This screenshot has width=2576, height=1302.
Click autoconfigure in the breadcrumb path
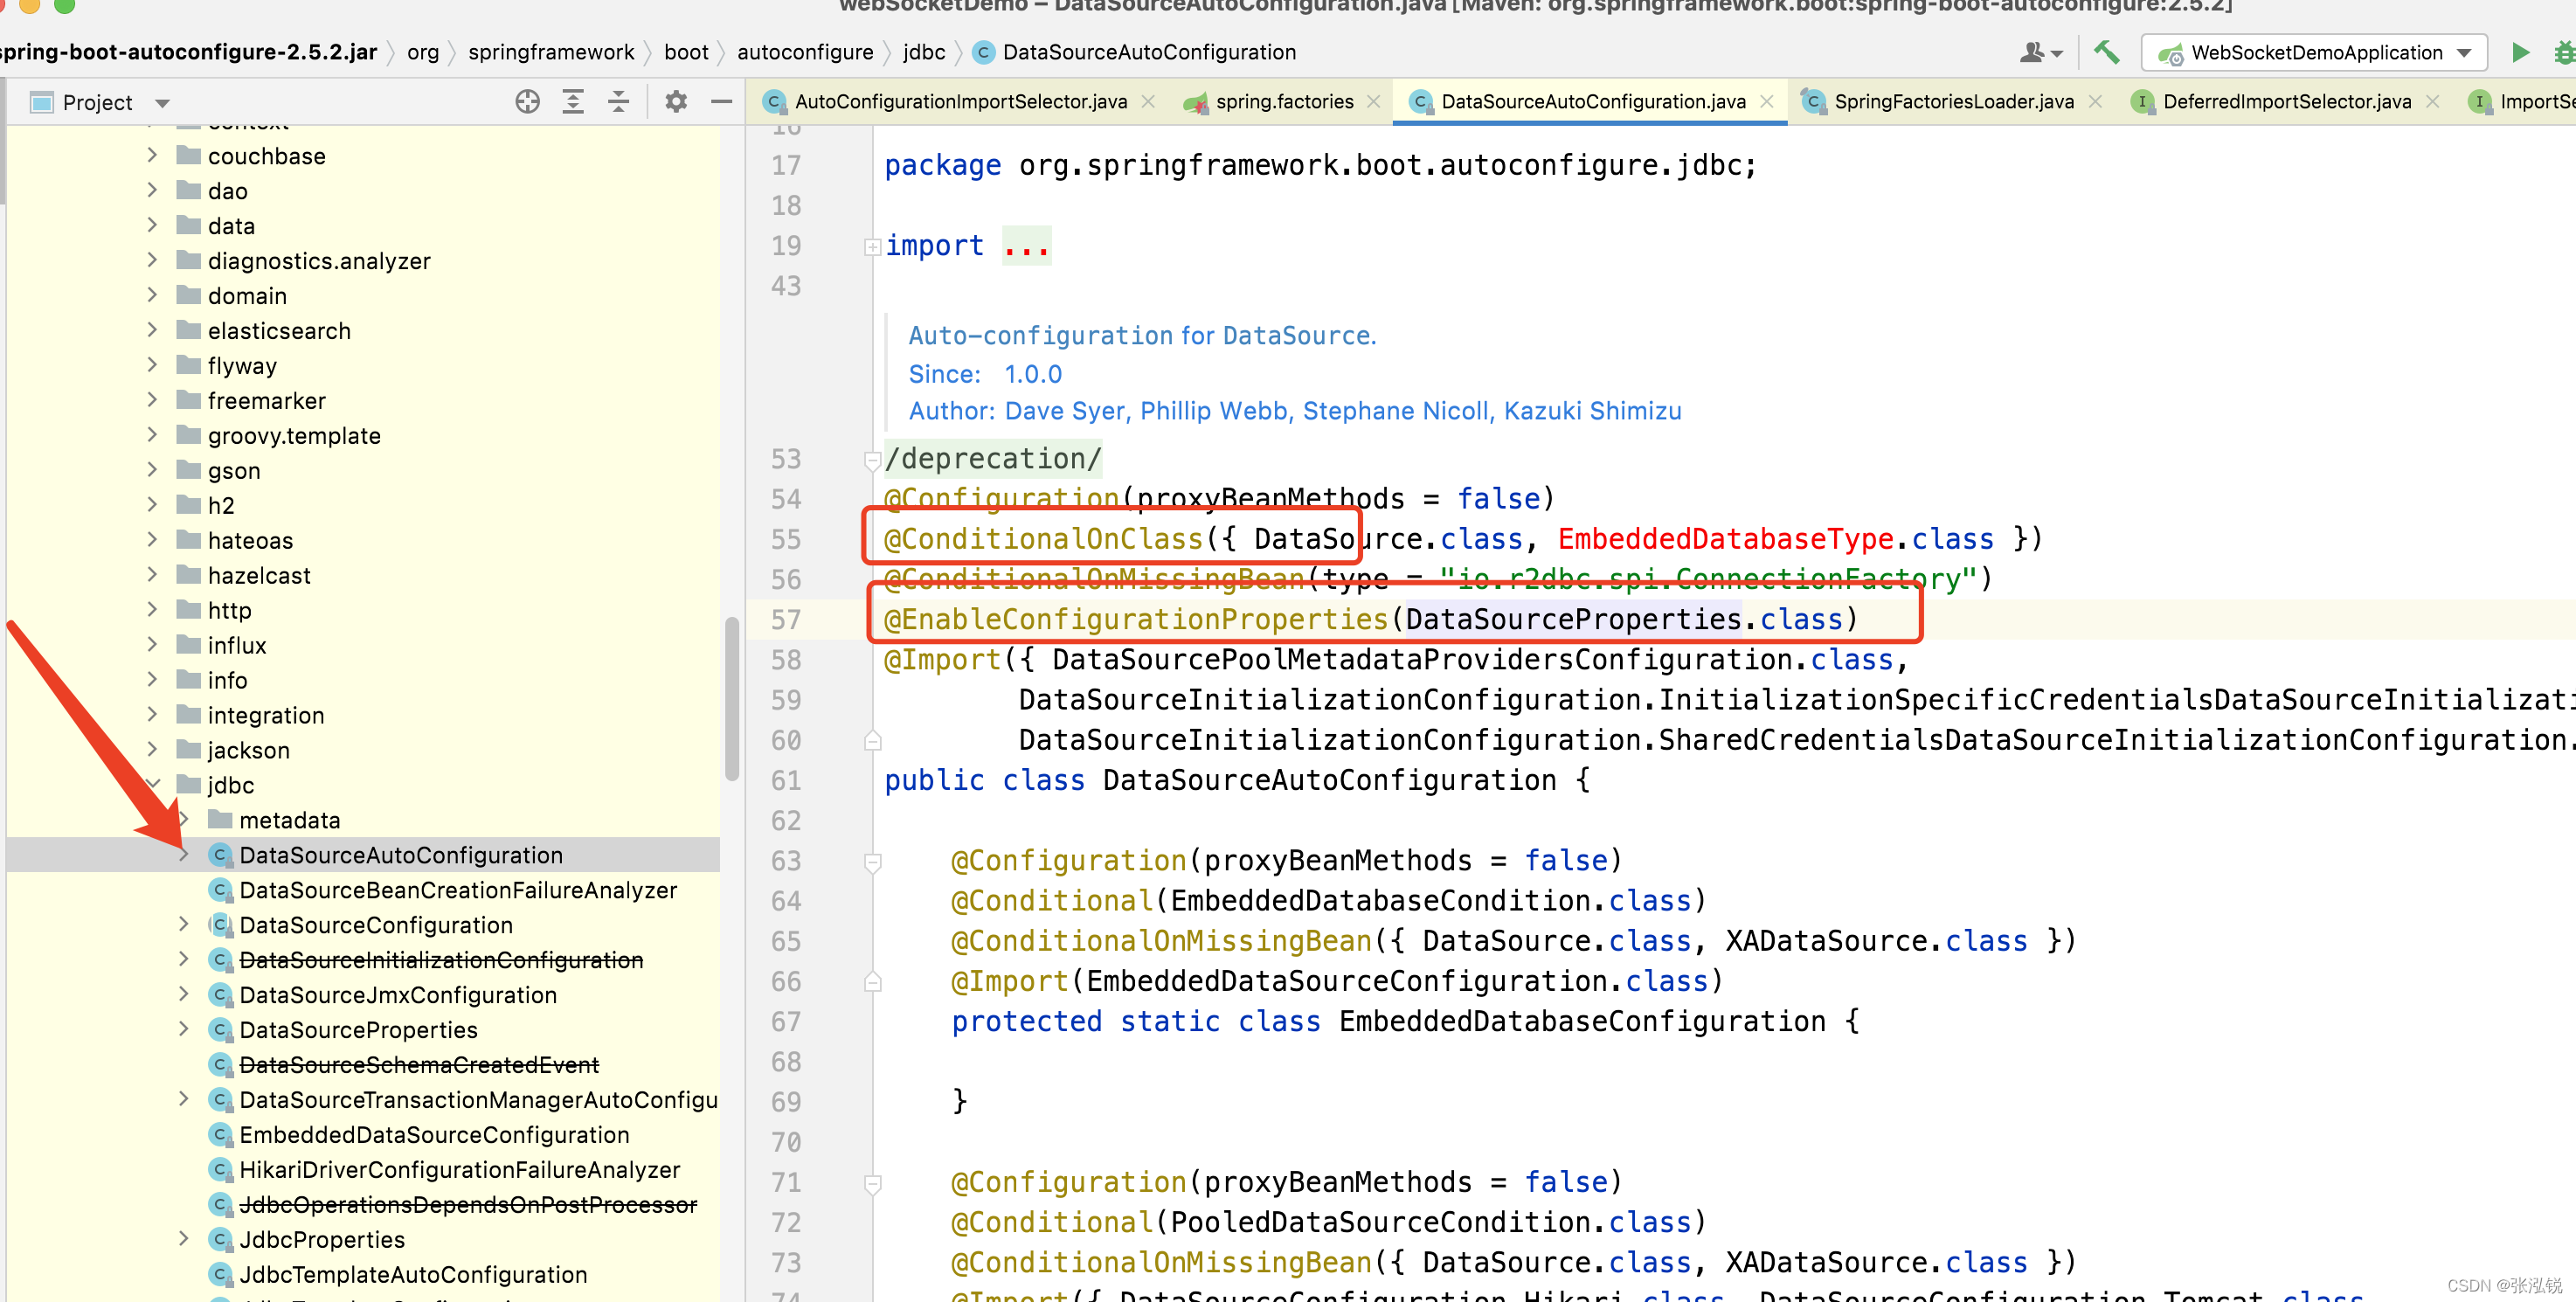[x=804, y=52]
